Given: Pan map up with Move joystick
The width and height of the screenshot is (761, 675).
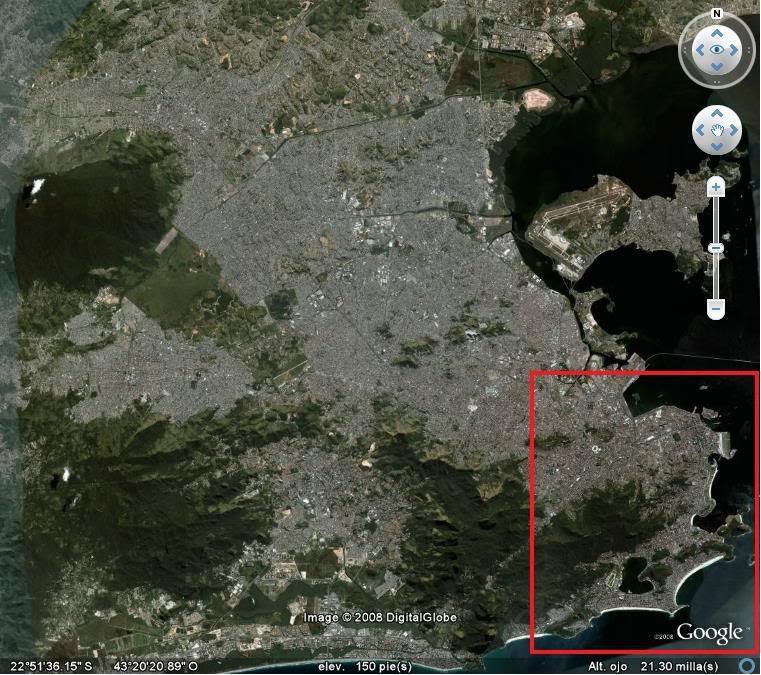Looking at the screenshot, I should coord(716,115).
